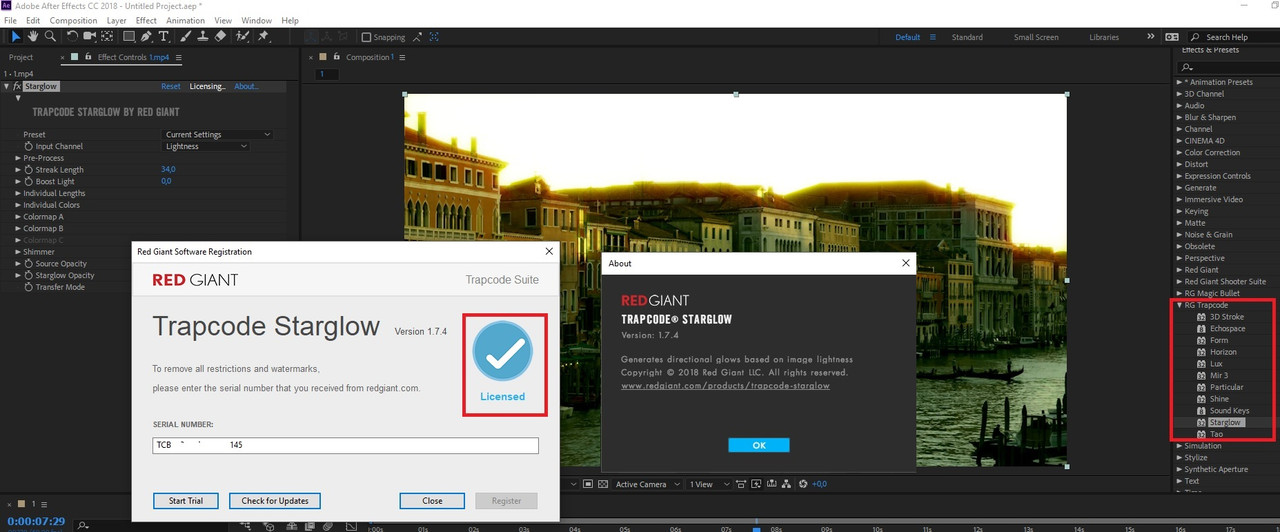Click Close in Red Giant registration dialog
The width and height of the screenshot is (1280, 532).
(x=432, y=501)
